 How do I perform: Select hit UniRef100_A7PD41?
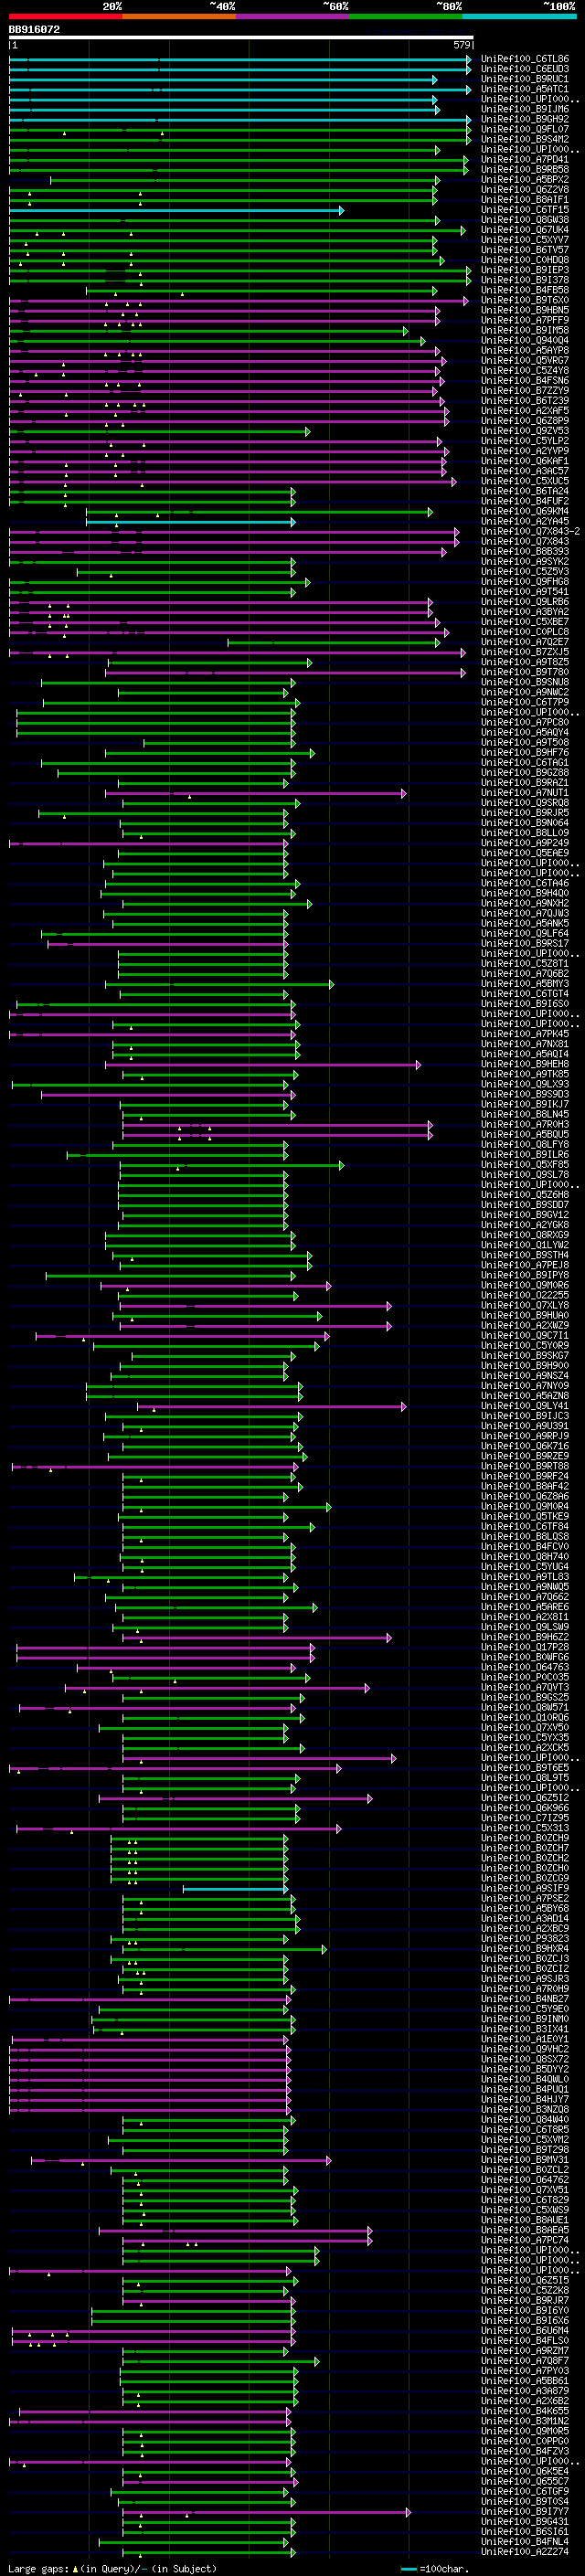[525, 159]
